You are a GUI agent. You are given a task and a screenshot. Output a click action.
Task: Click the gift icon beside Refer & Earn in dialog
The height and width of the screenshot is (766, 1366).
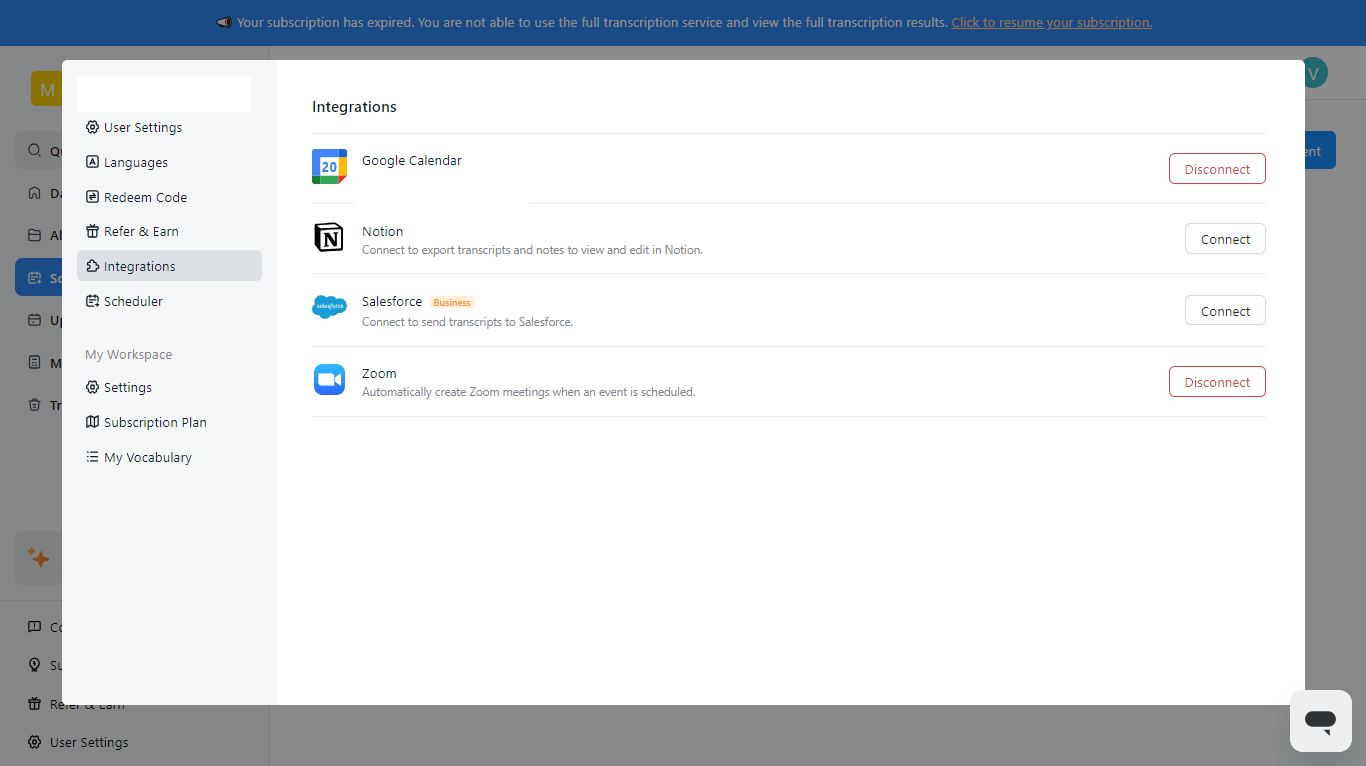click(92, 231)
